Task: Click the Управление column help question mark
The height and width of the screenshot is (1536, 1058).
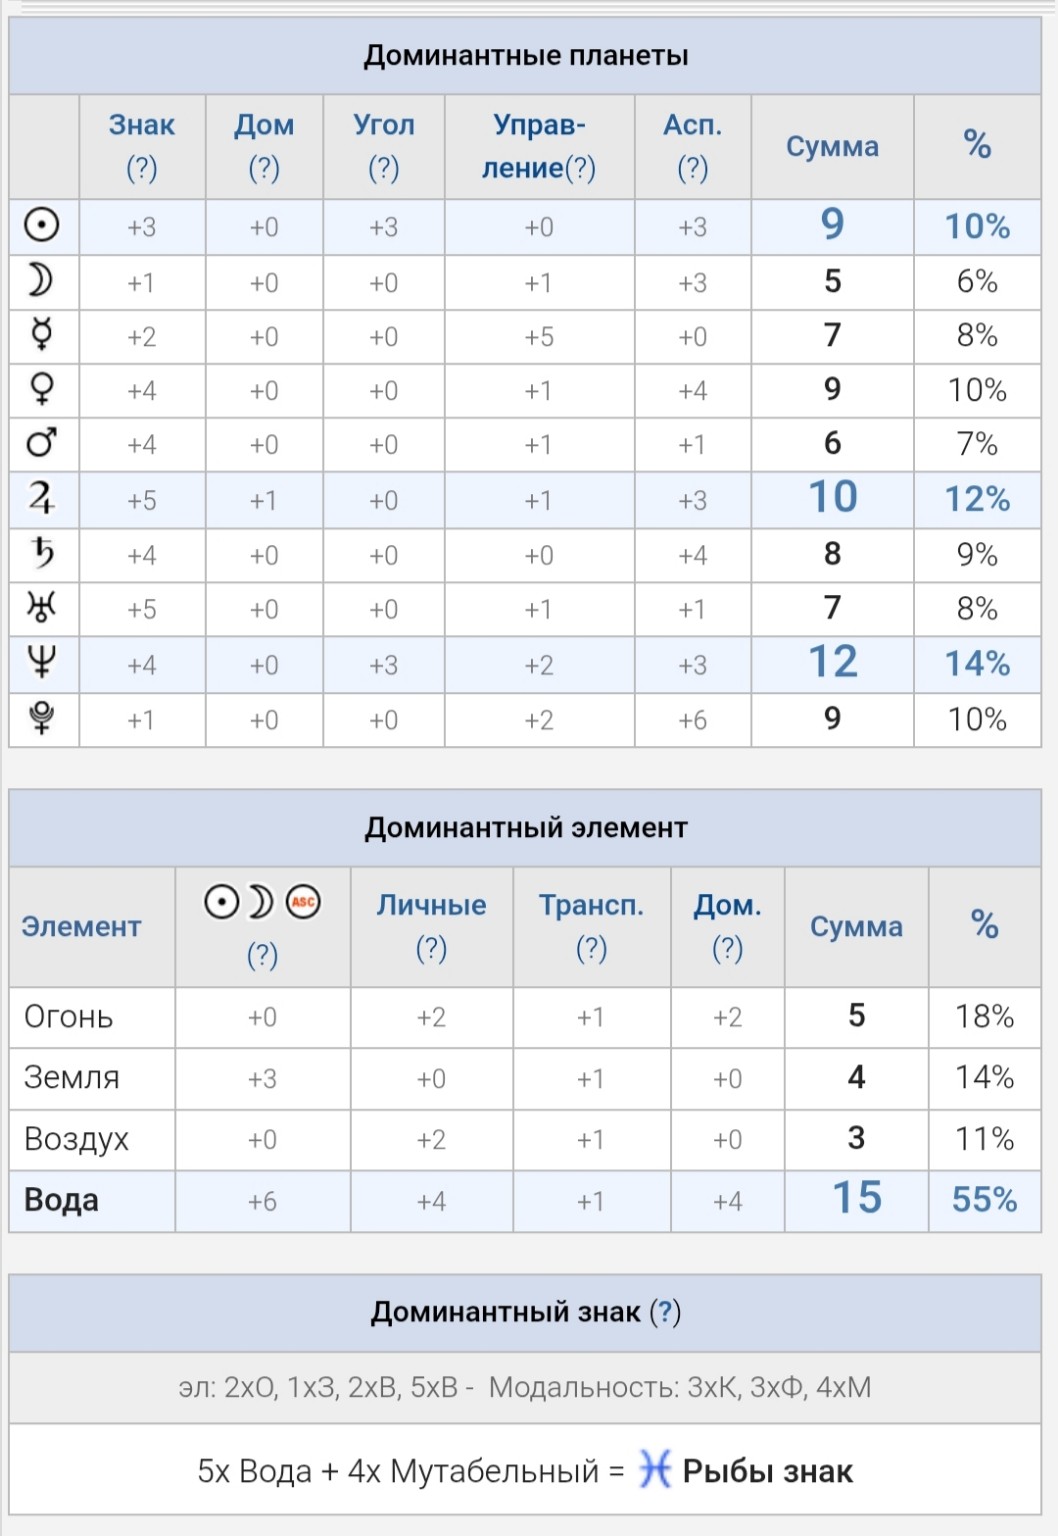Action: click(x=580, y=168)
